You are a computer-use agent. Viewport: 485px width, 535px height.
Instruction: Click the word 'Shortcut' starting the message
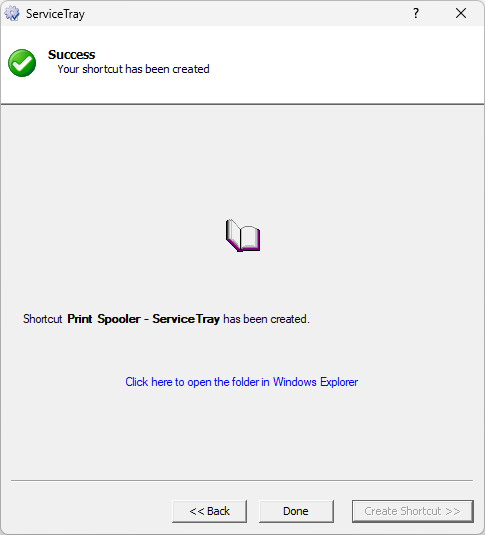tap(43, 319)
